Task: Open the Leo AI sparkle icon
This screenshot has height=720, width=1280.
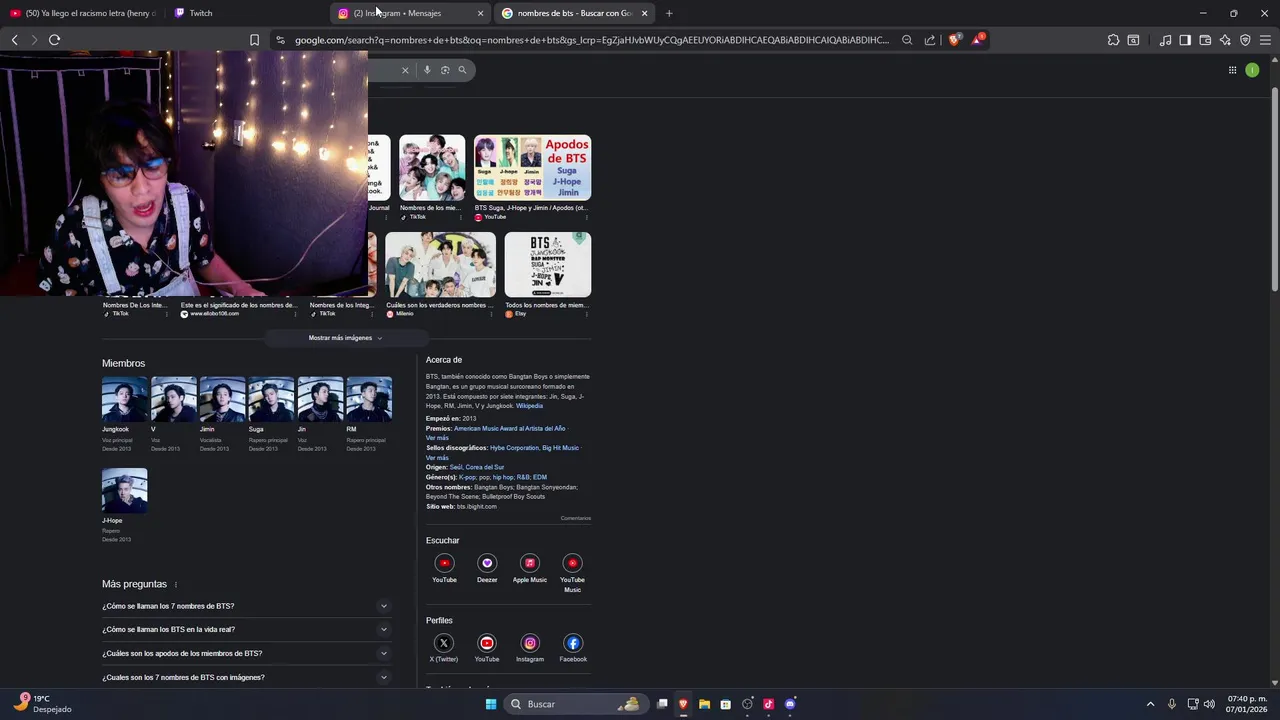Action: 1225,40
